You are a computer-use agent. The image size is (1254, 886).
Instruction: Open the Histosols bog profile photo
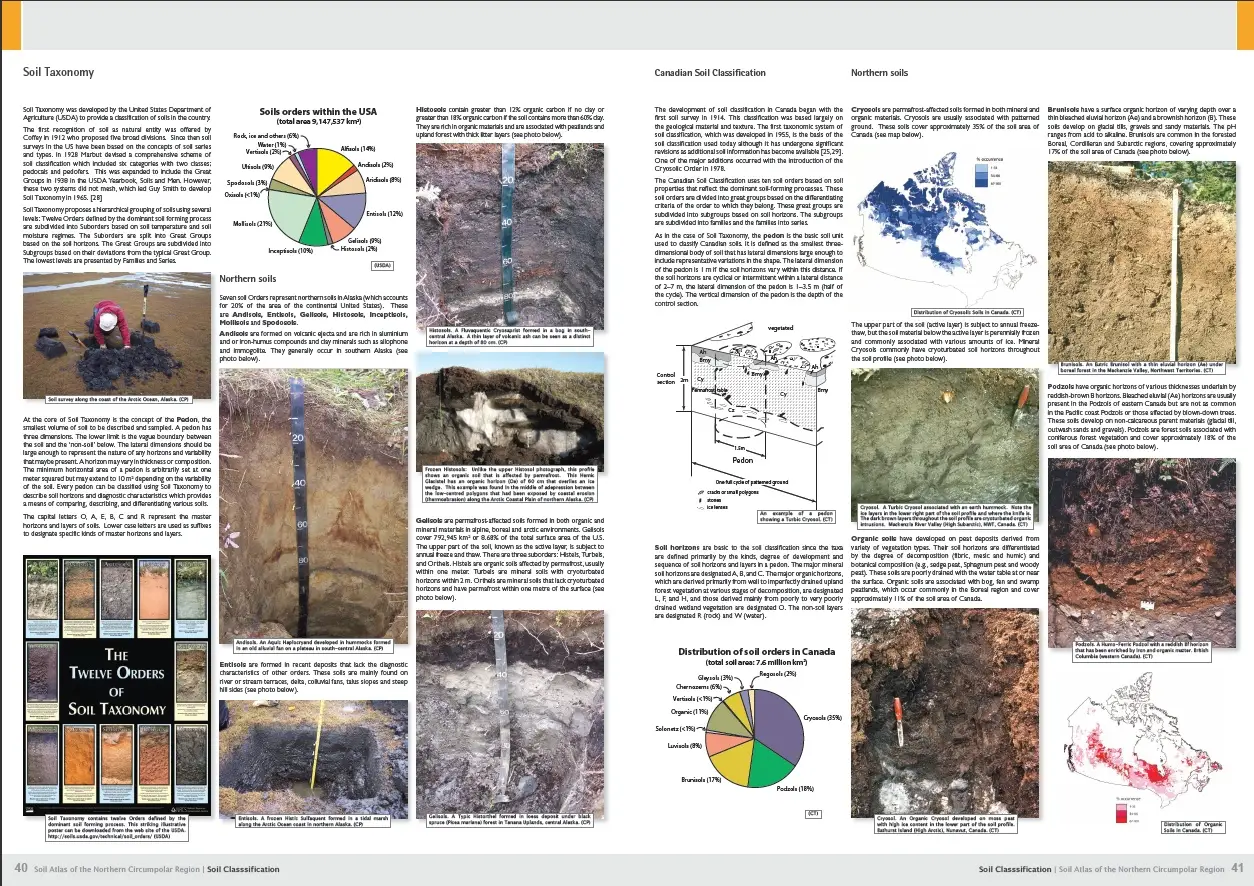510,234
